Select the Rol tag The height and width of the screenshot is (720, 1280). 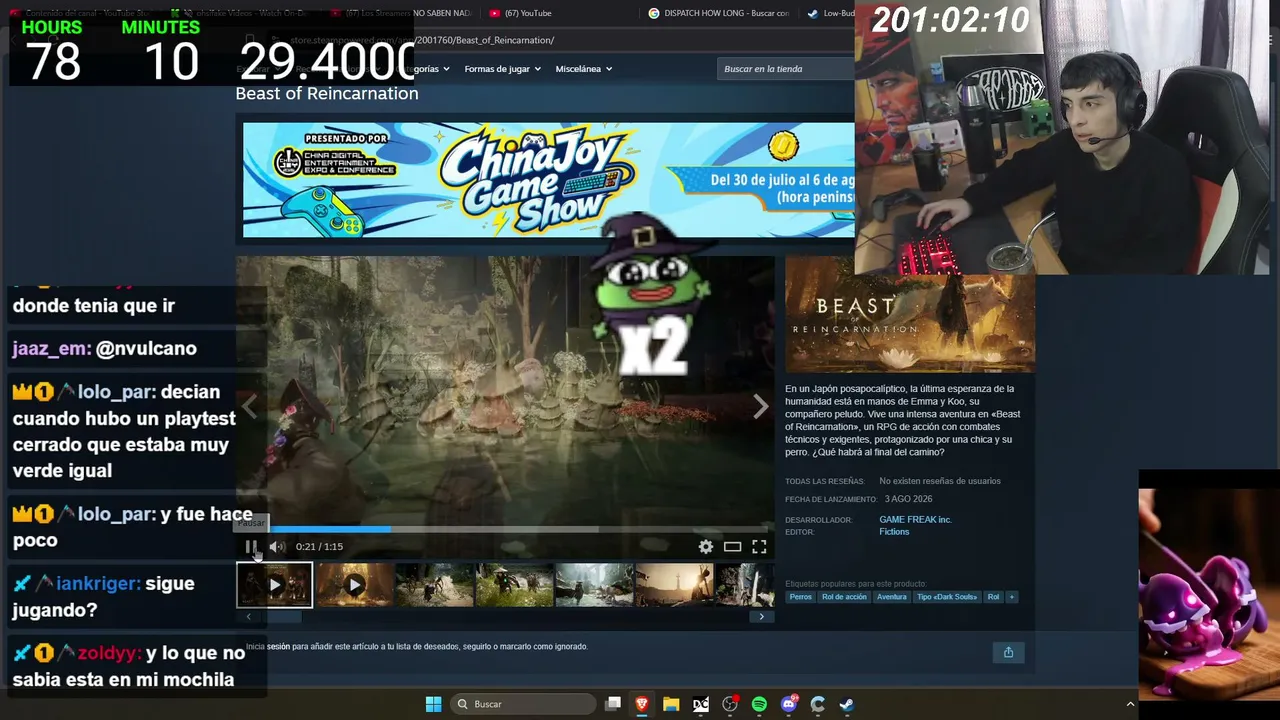[993, 597]
